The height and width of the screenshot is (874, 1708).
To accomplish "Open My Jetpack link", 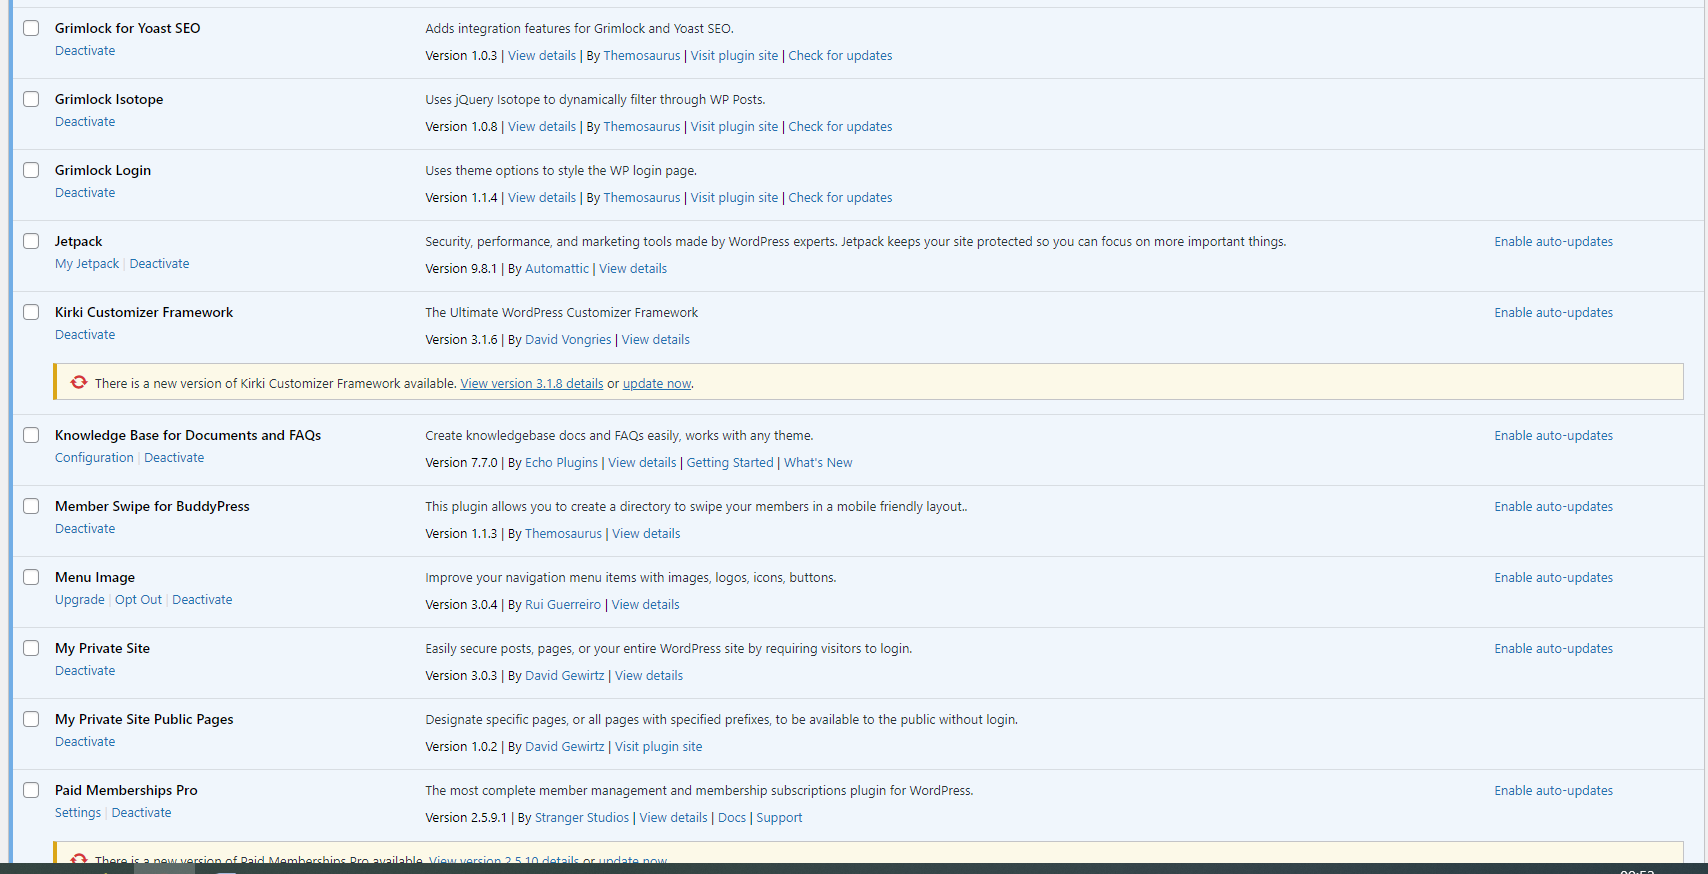I will (87, 264).
